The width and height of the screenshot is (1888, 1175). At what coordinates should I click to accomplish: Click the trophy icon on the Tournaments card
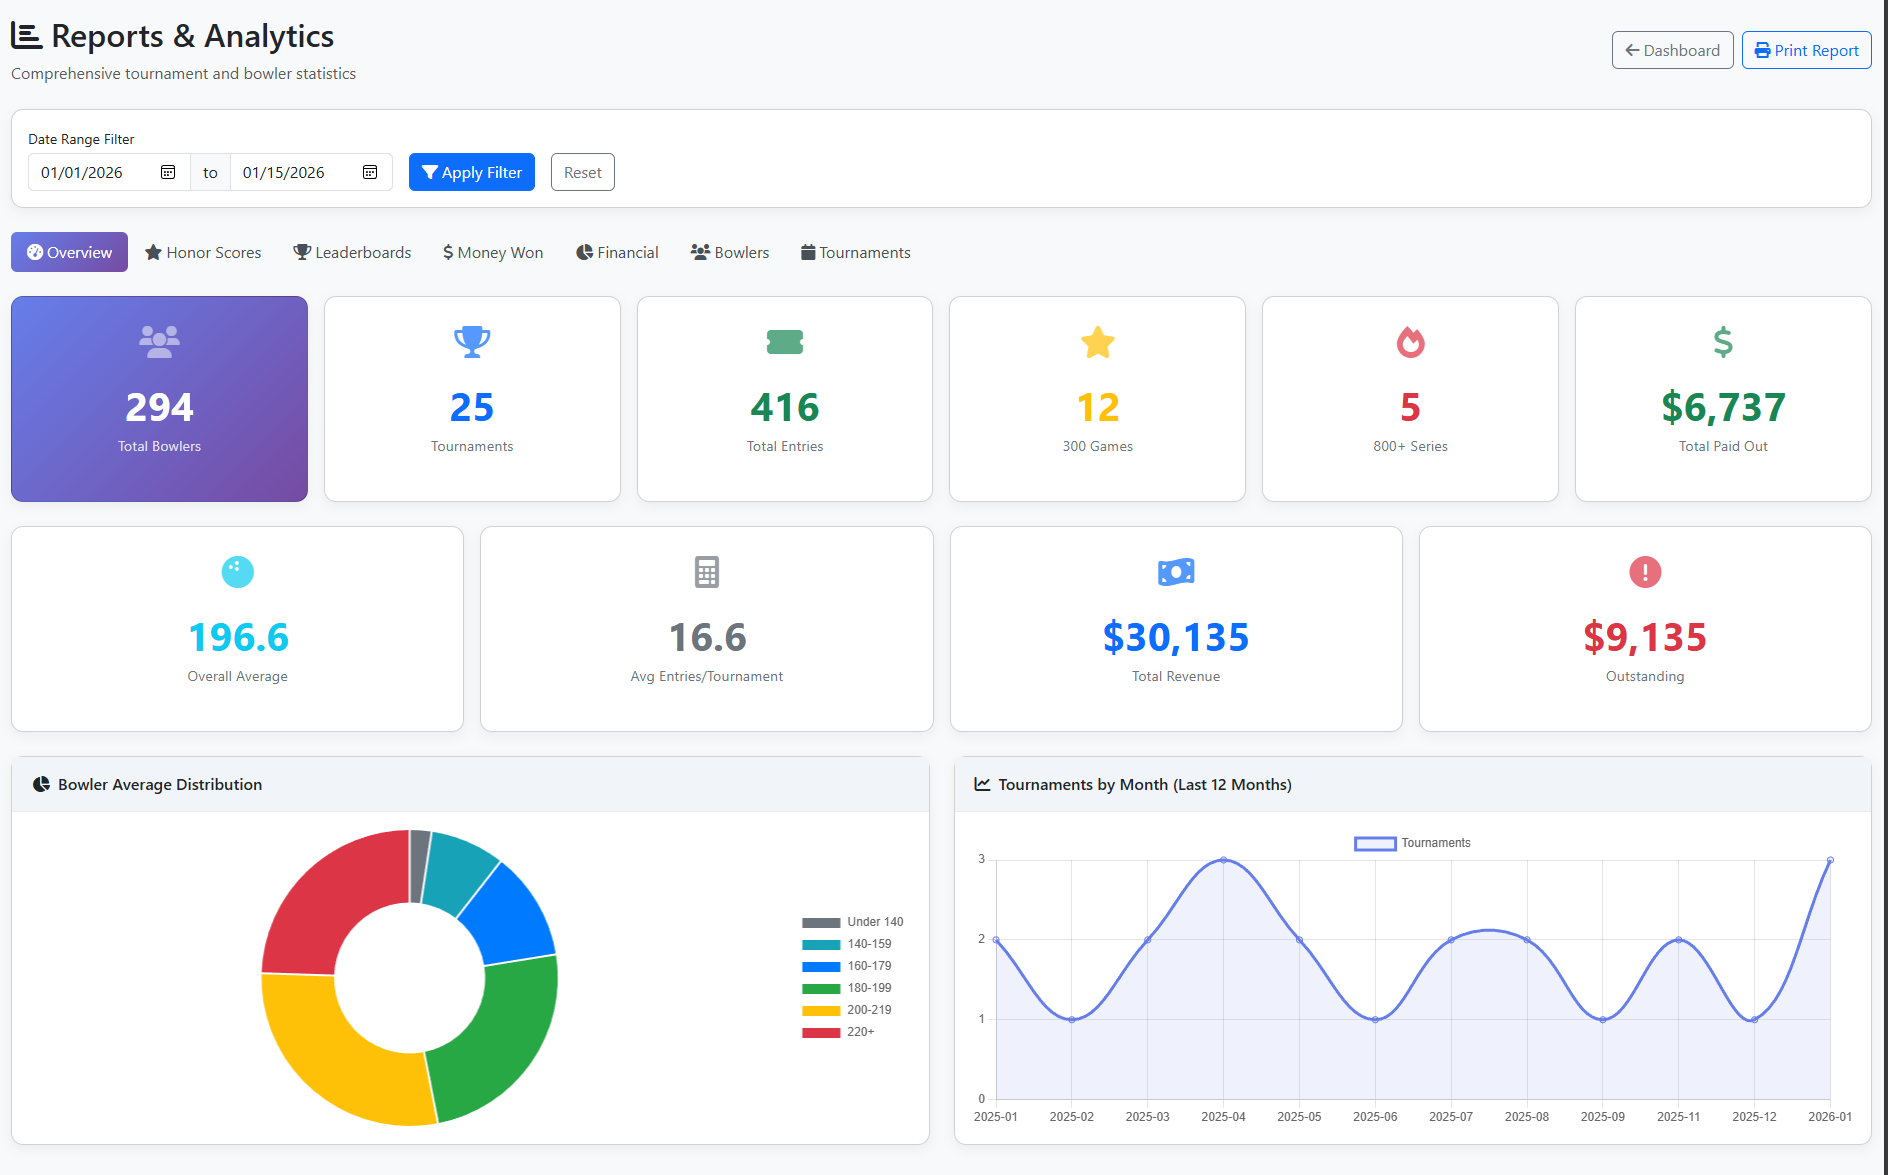pyautogui.click(x=471, y=342)
